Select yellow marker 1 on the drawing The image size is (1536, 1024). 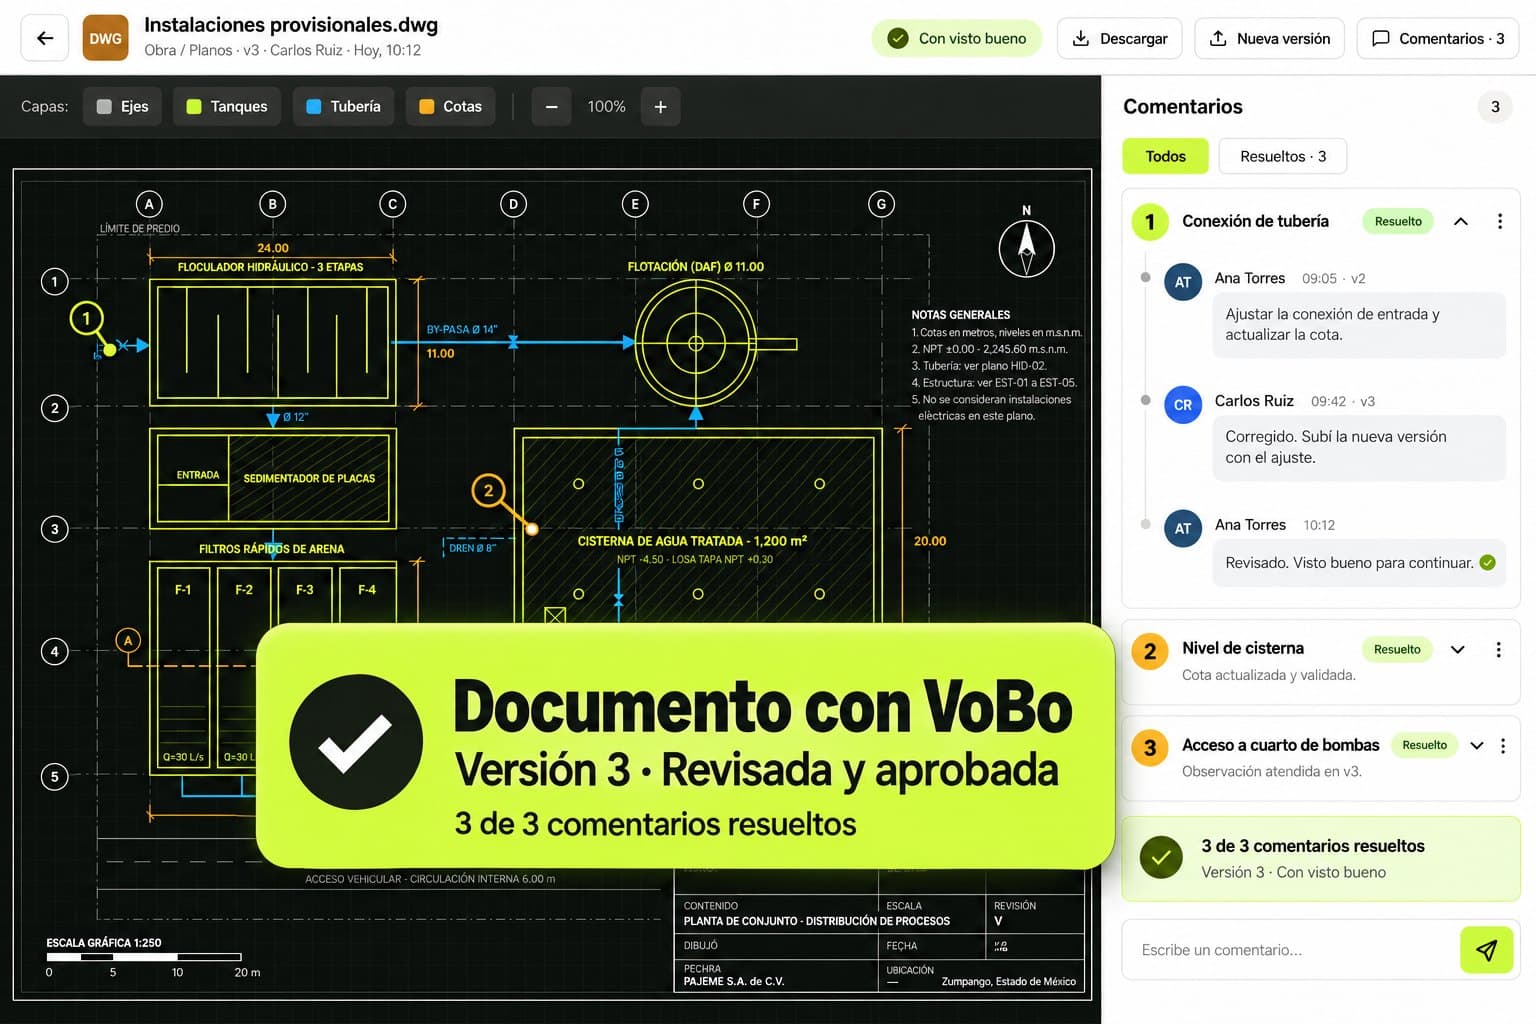pos(87,319)
